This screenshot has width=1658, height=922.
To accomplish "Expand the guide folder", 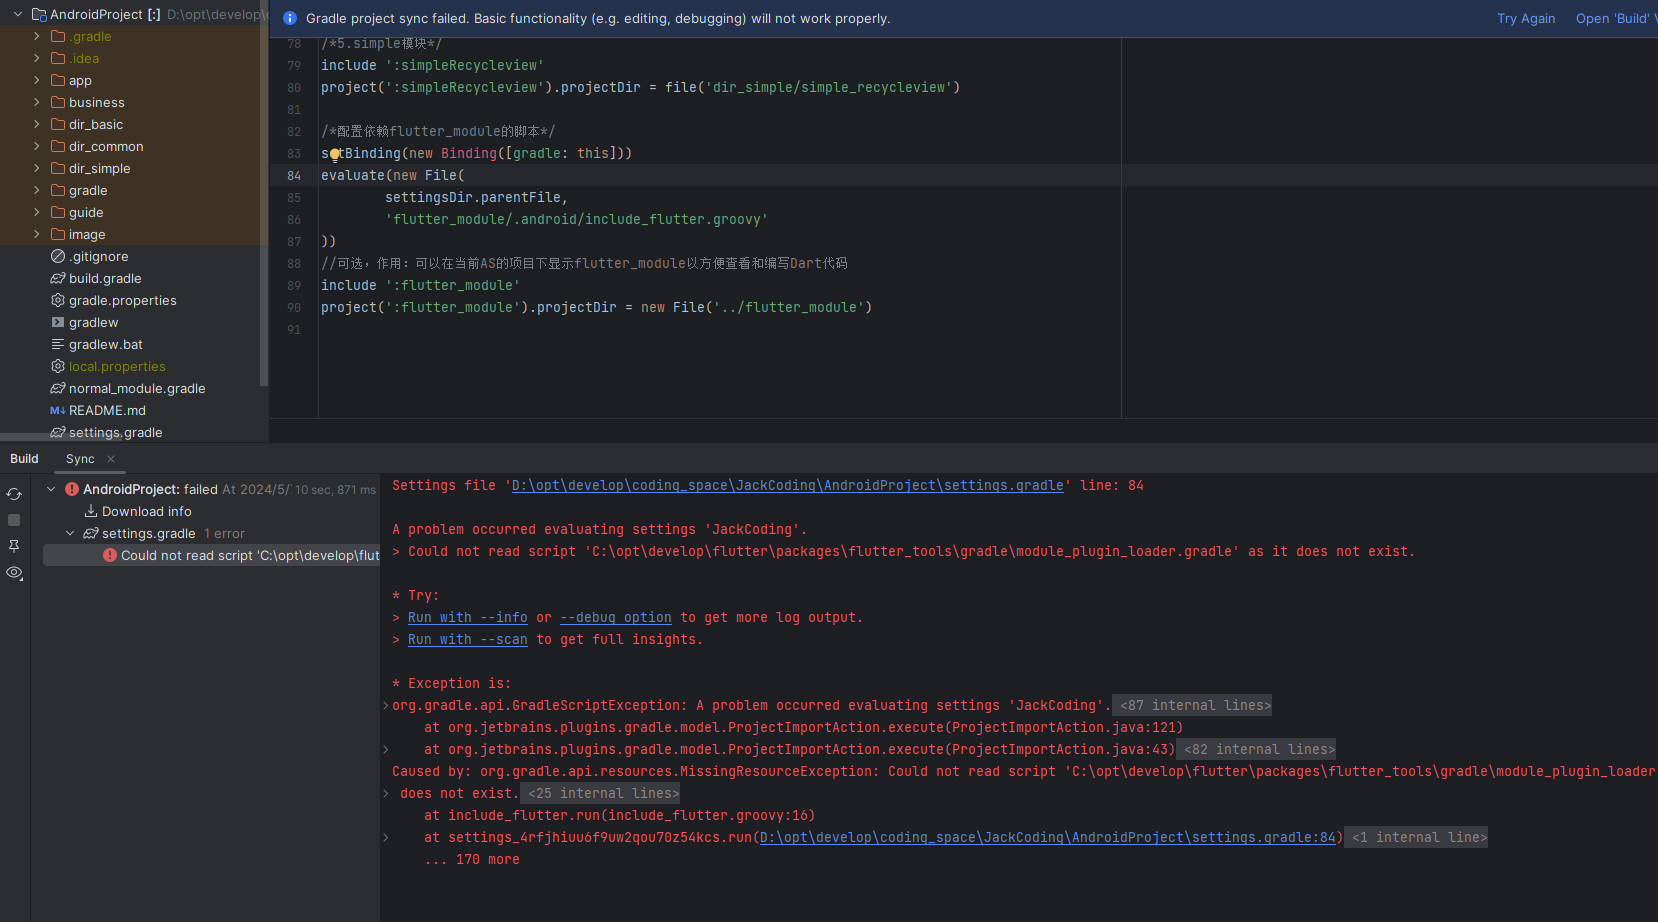I will [x=37, y=212].
